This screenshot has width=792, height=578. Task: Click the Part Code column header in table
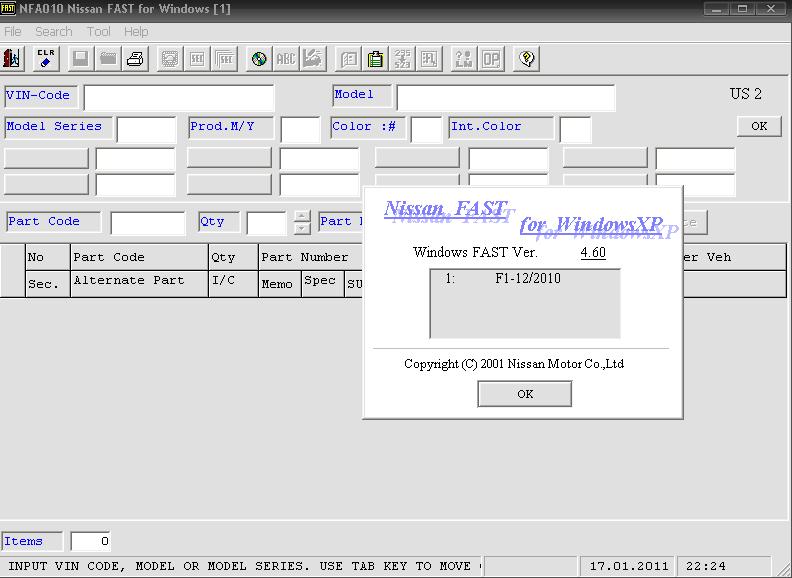pos(139,257)
